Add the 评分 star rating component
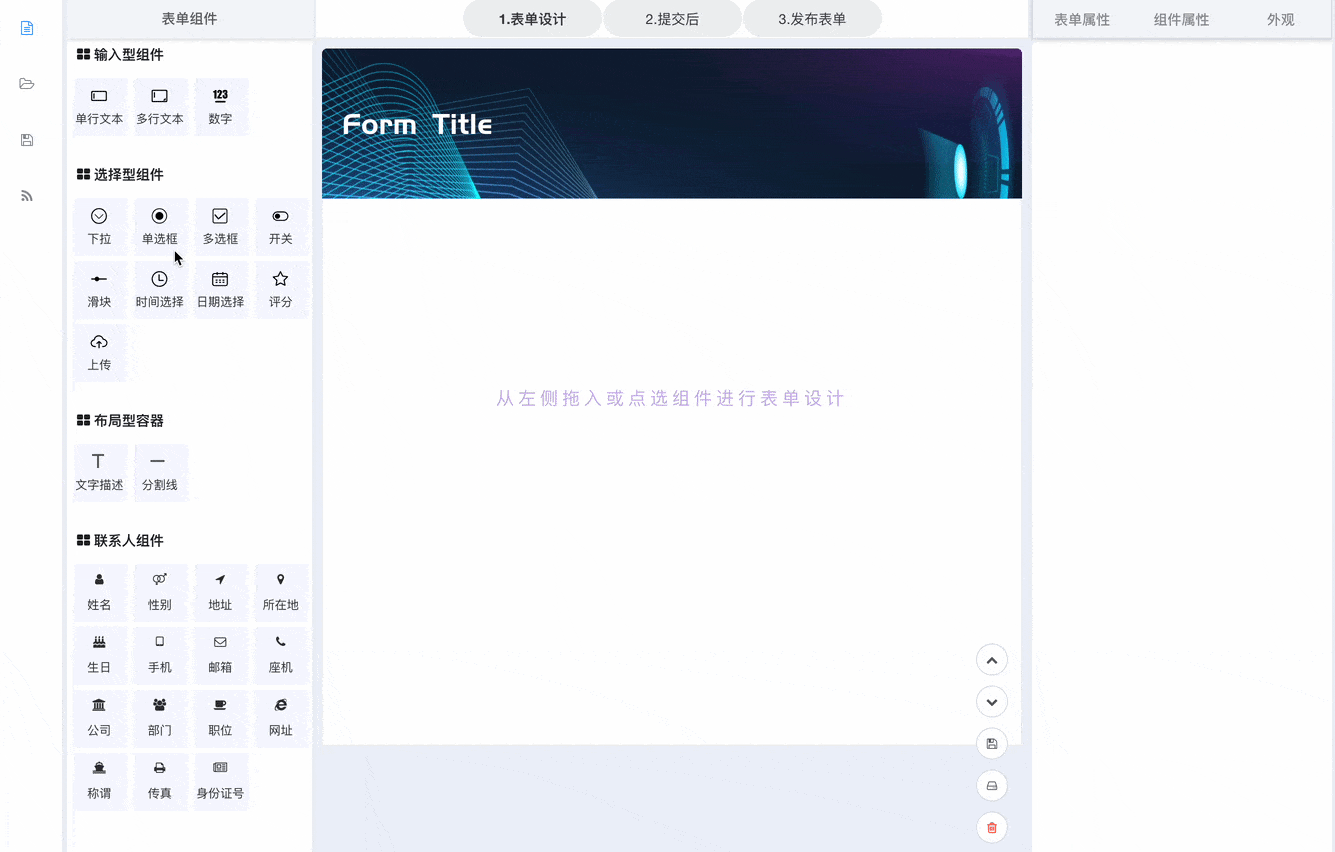 [281, 289]
